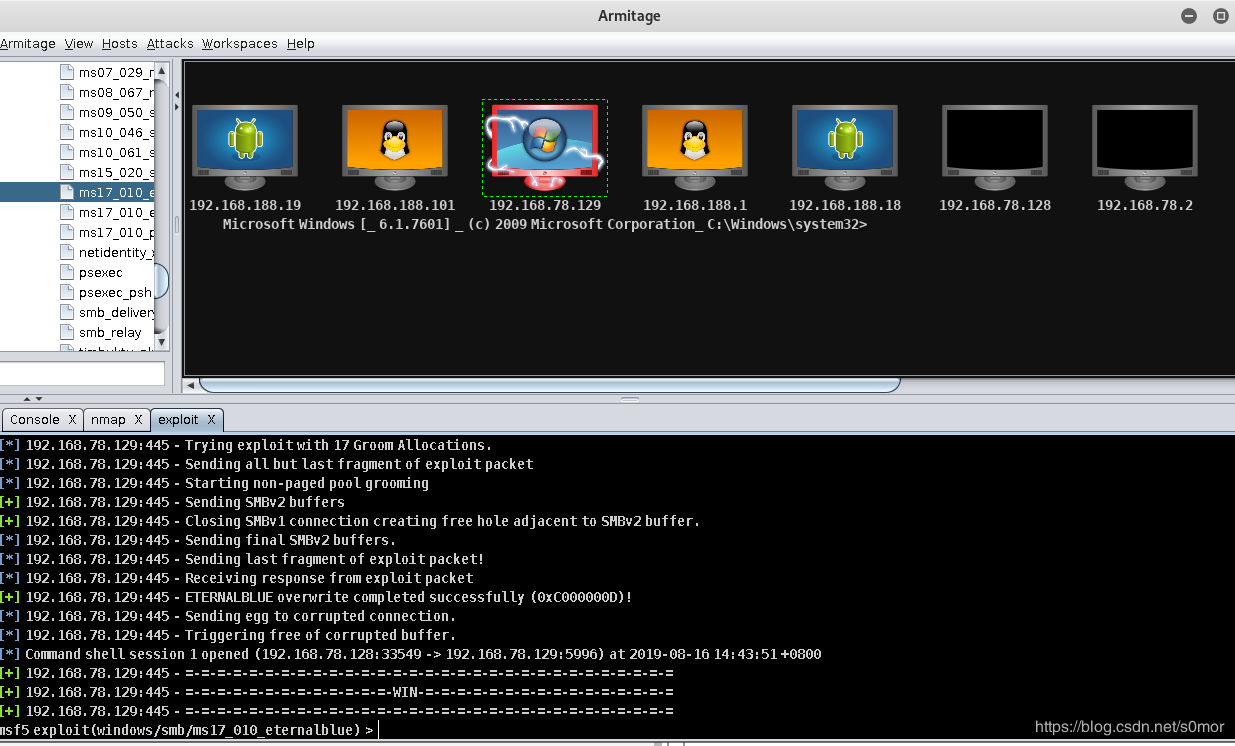Viewport: 1235px width, 746px height.
Task: Select the Linux host 192.168.188.101
Action: pos(395,148)
